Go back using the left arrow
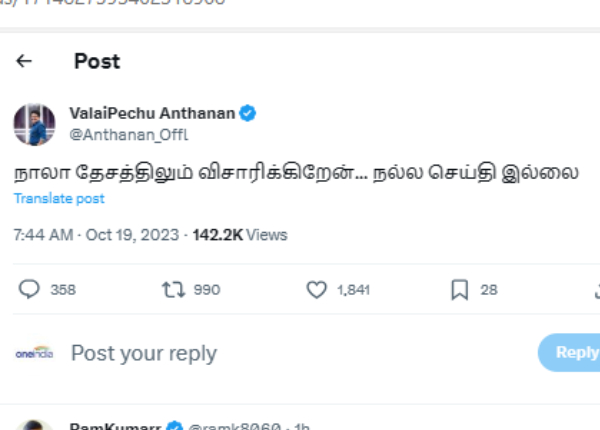The height and width of the screenshot is (430, 600). point(24,61)
